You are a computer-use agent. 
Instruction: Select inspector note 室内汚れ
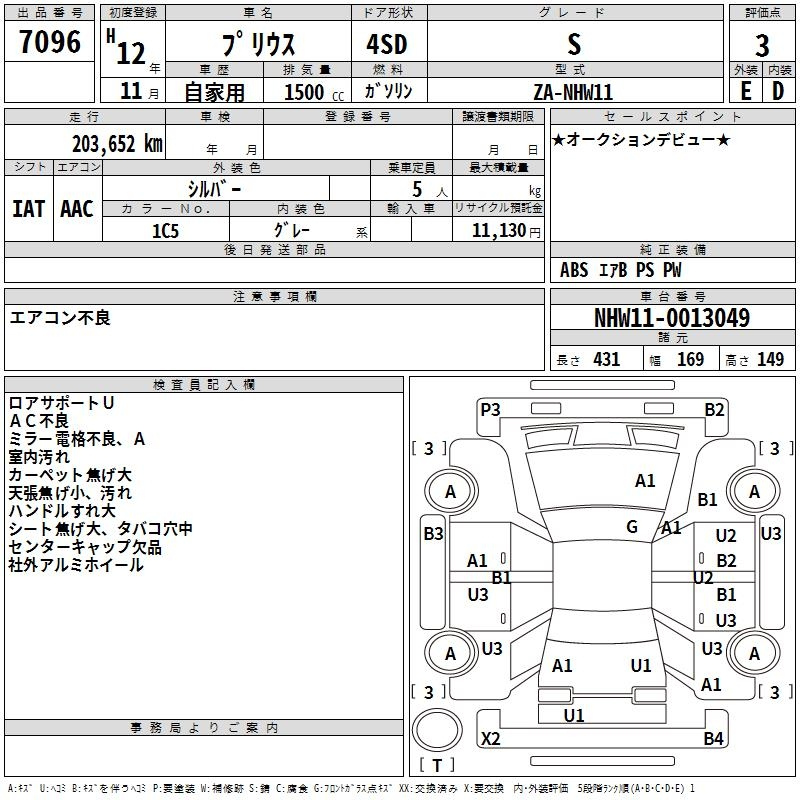coord(39,457)
